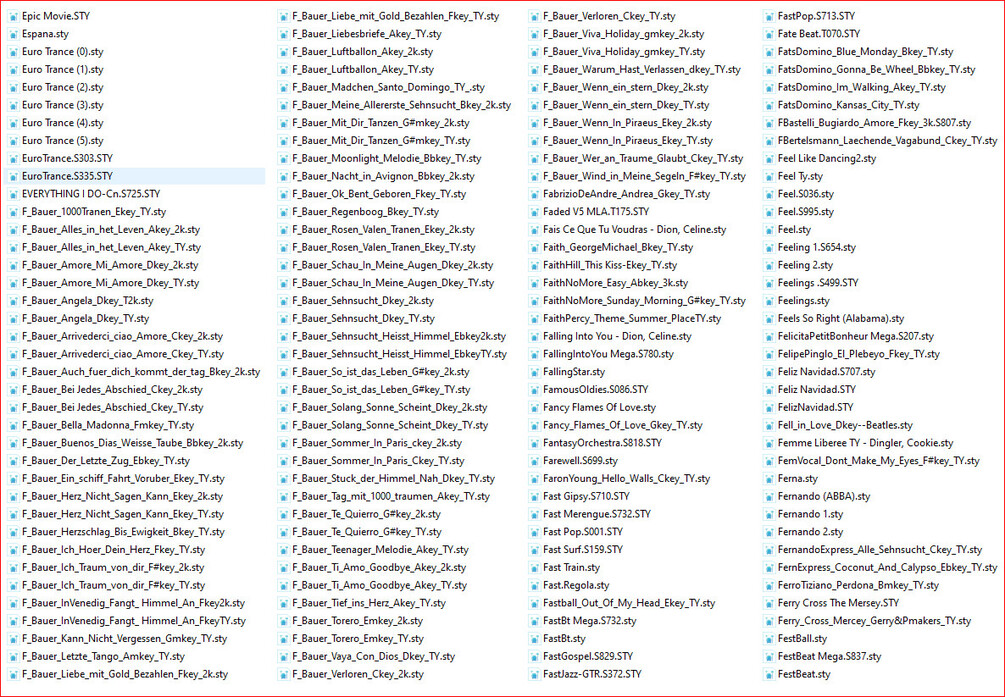
Task: Select F_Bauer_Tief_ins_Herz_Akey_TY.sty
Action: tap(369, 603)
